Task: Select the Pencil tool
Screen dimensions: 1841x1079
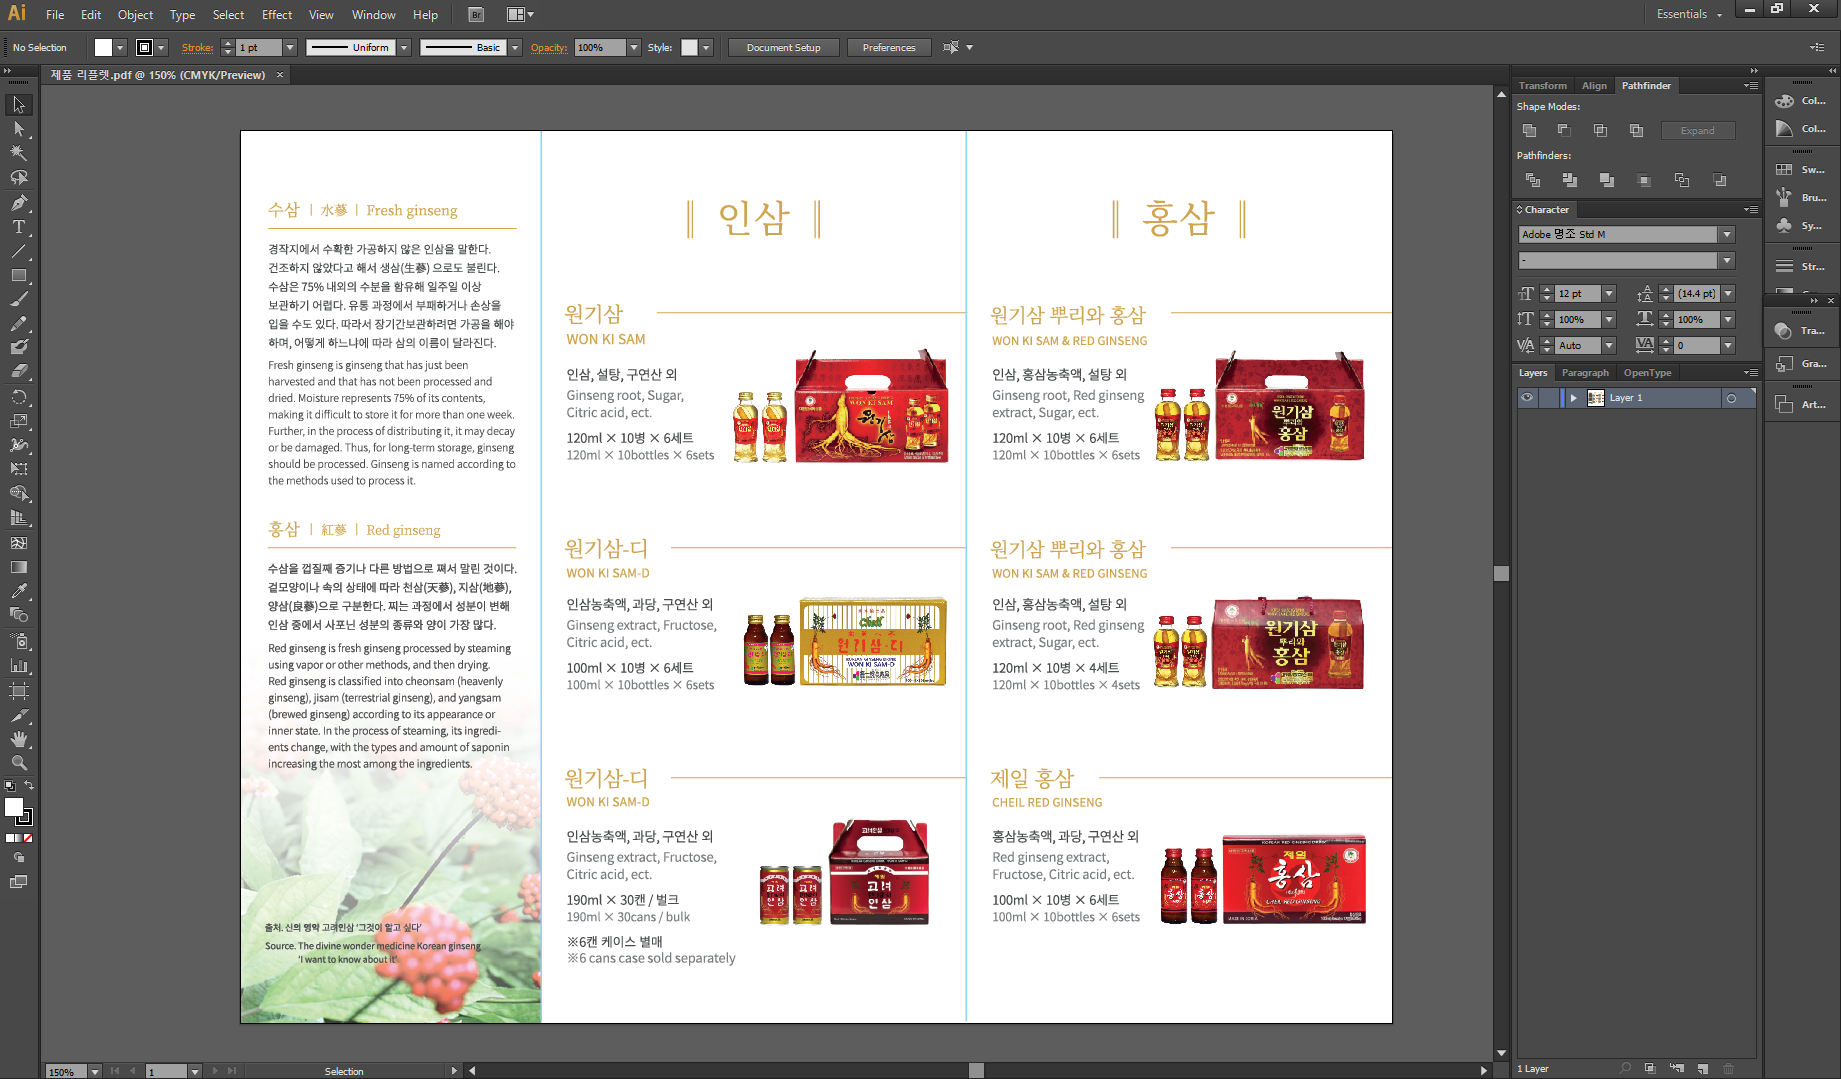Action: pyautogui.click(x=19, y=323)
